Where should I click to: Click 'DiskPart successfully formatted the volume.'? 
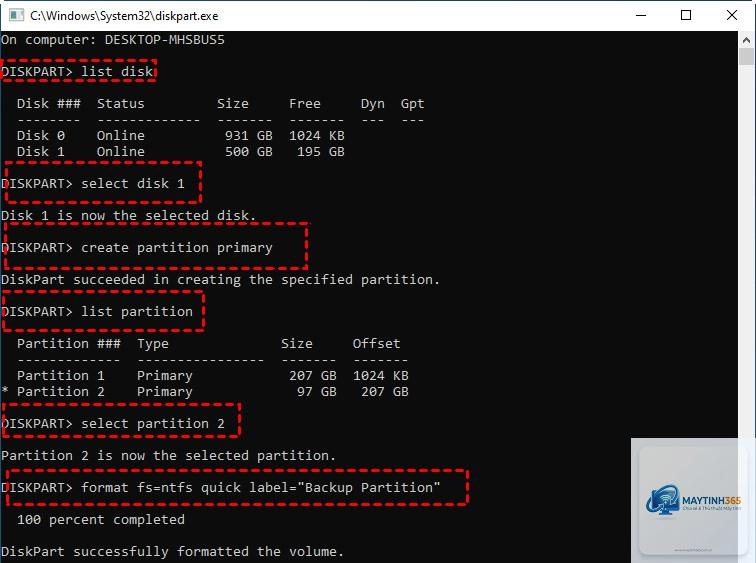point(172,551)
